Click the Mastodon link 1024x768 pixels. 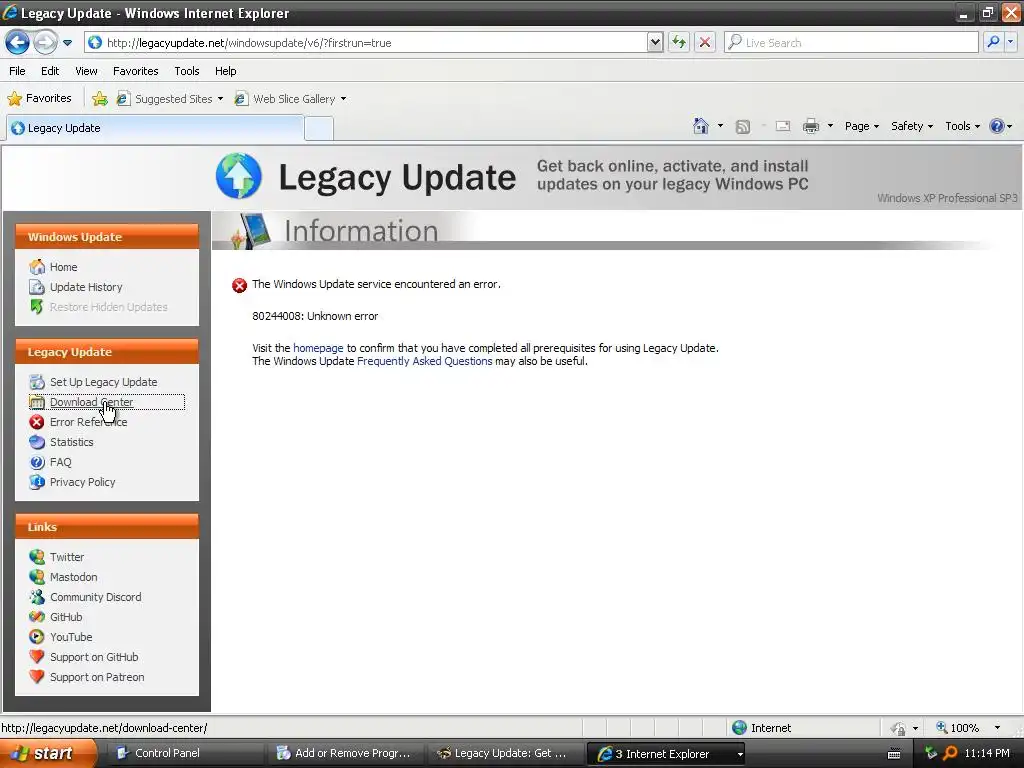click(x=73, y=577)
